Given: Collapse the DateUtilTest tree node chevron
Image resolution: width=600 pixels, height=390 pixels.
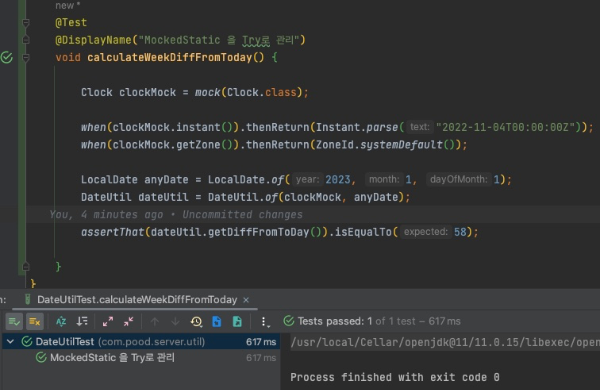Looking at the screenshot, I should coord(10,341).
